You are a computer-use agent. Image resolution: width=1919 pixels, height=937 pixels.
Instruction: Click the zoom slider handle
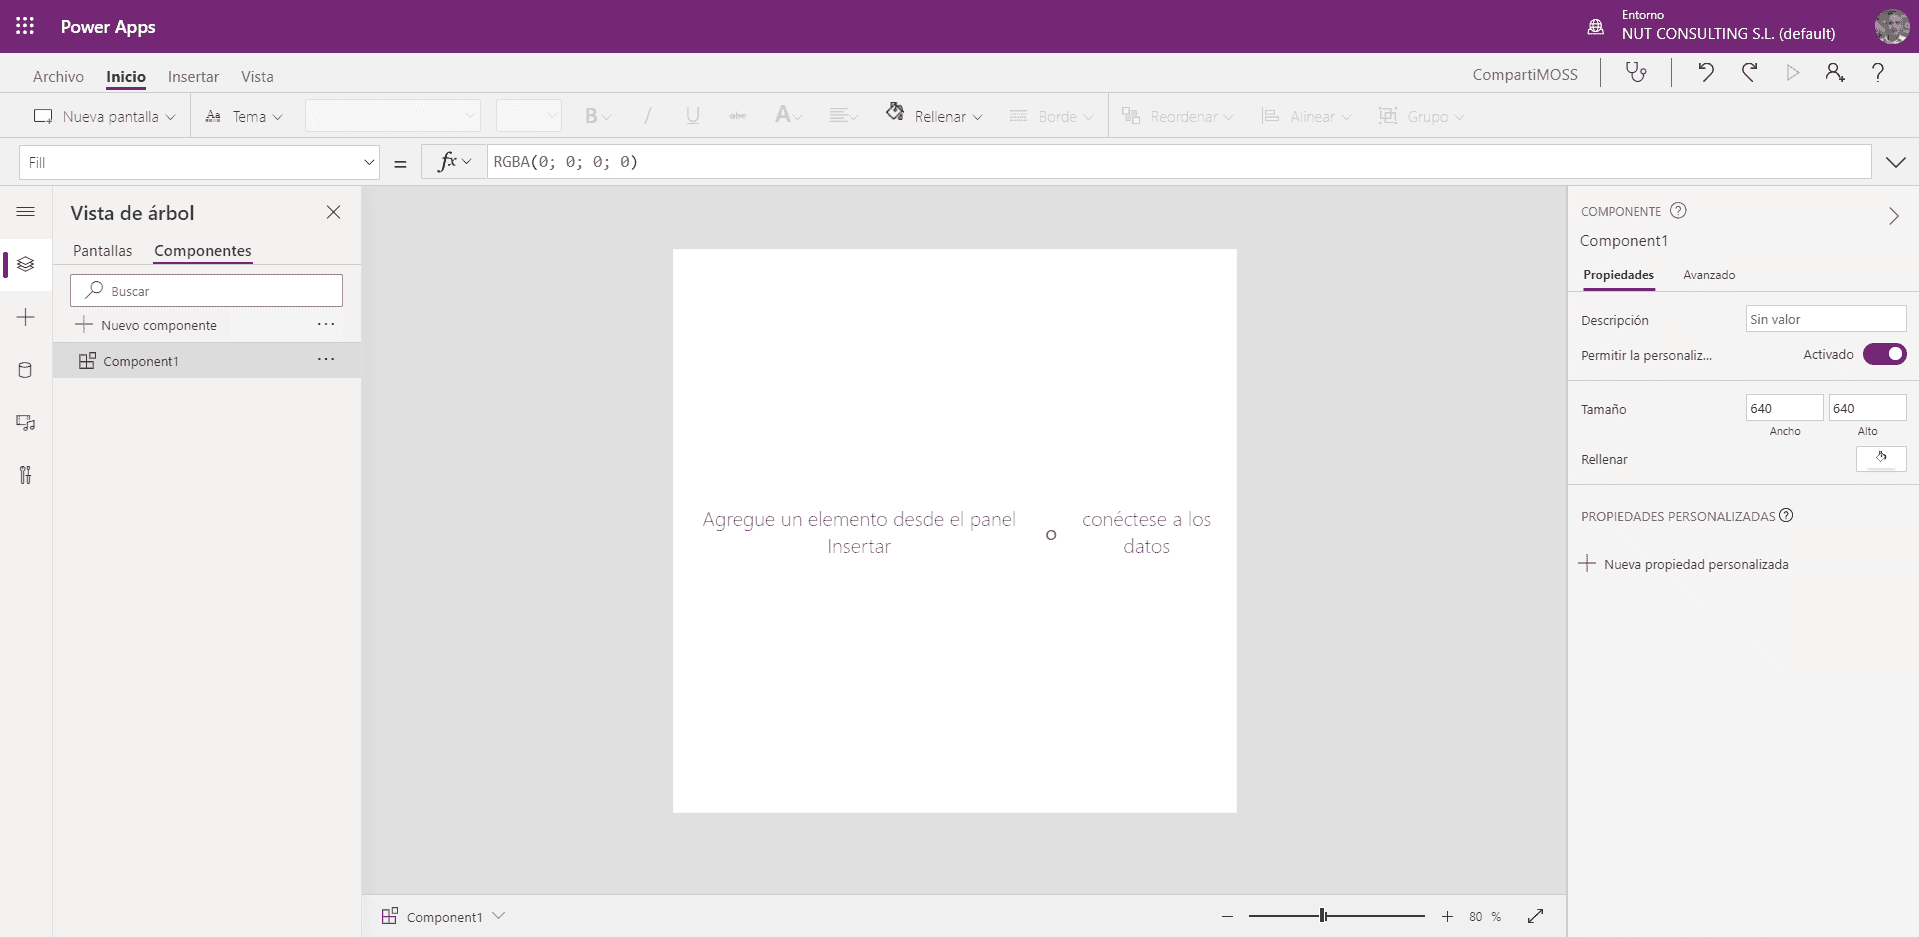1323,916
